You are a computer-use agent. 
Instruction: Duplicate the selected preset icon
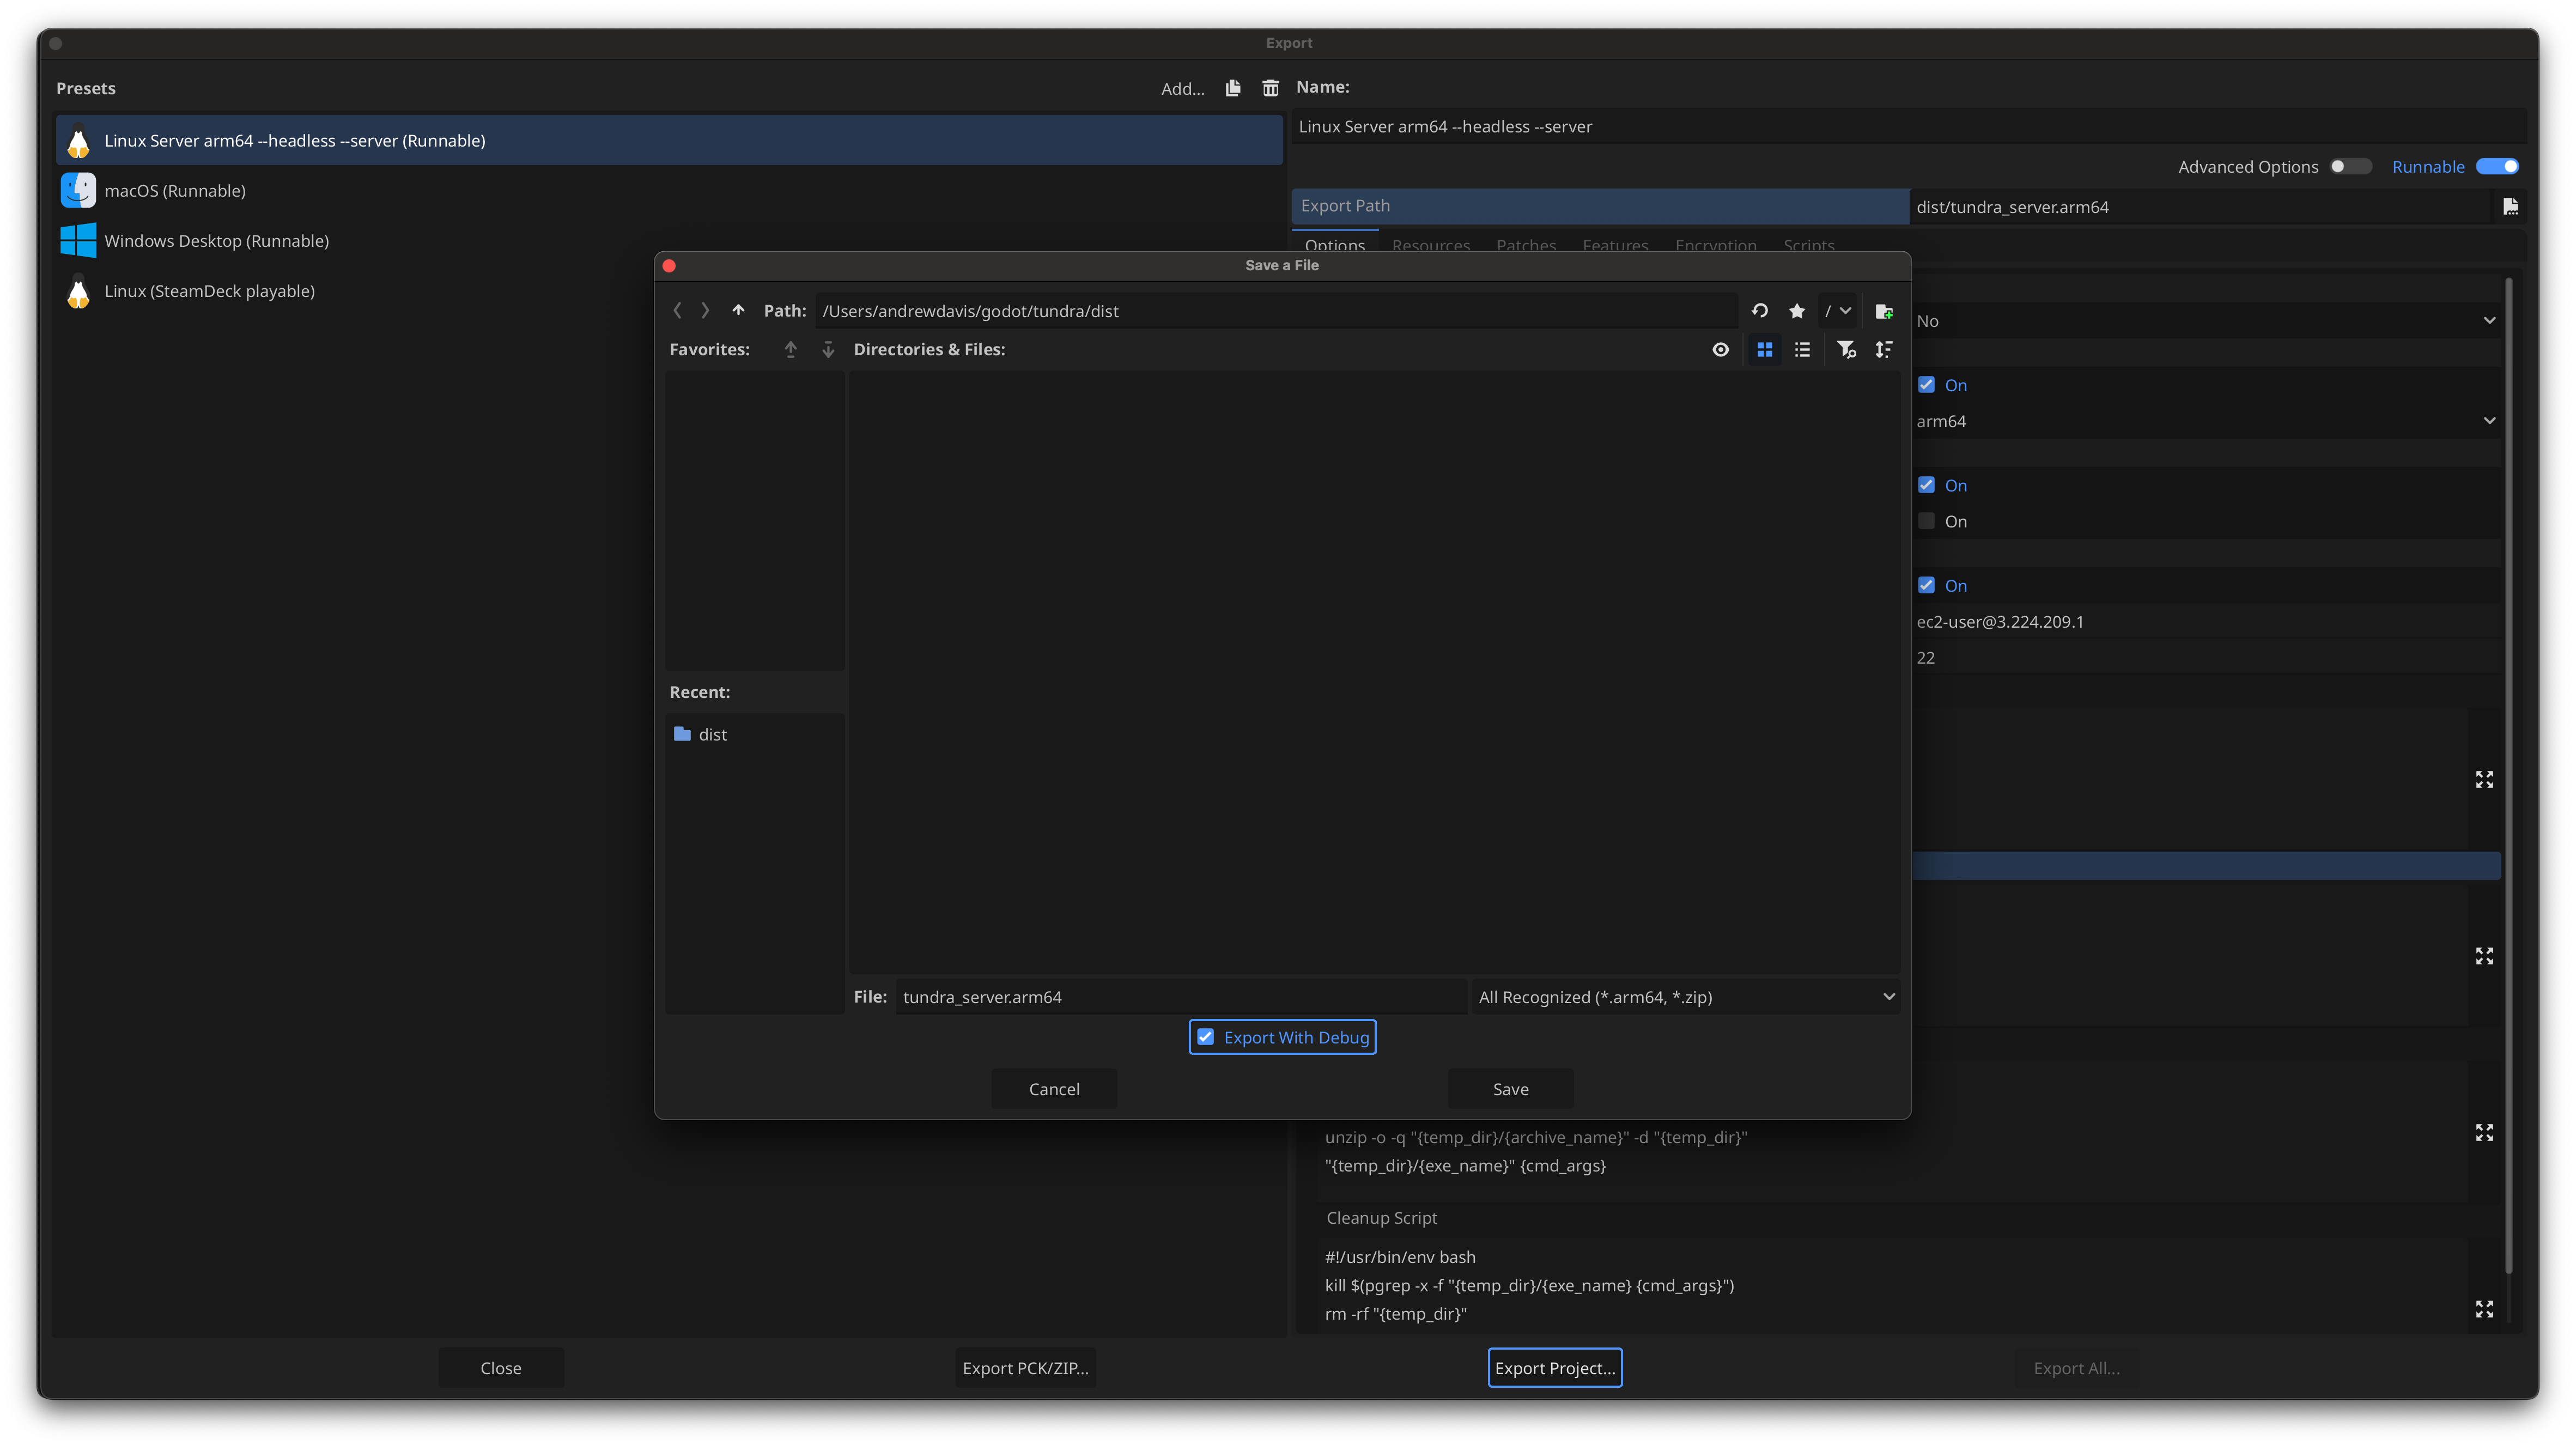pyautogui.click(x=1232, y=88)
